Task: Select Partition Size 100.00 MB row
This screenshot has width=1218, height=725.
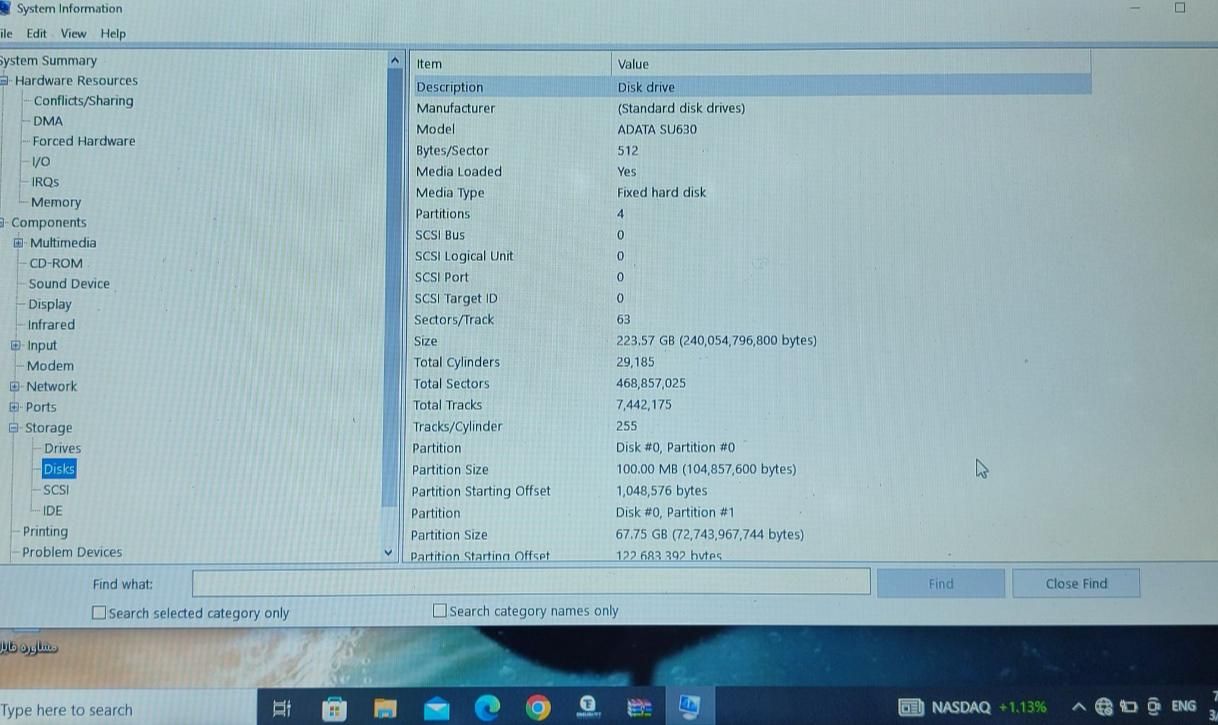Action: (x=750, y=470)
